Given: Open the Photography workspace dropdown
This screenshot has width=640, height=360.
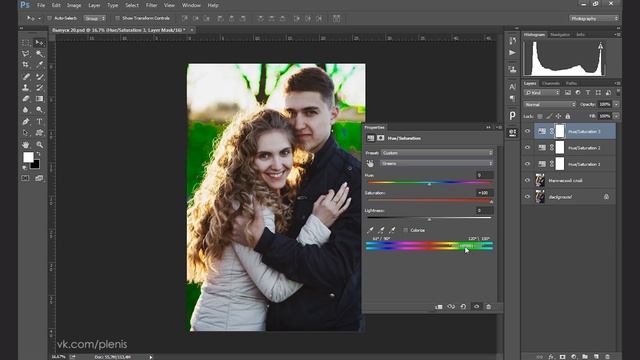Looking at the screenshot, I should tap(594, 18).
